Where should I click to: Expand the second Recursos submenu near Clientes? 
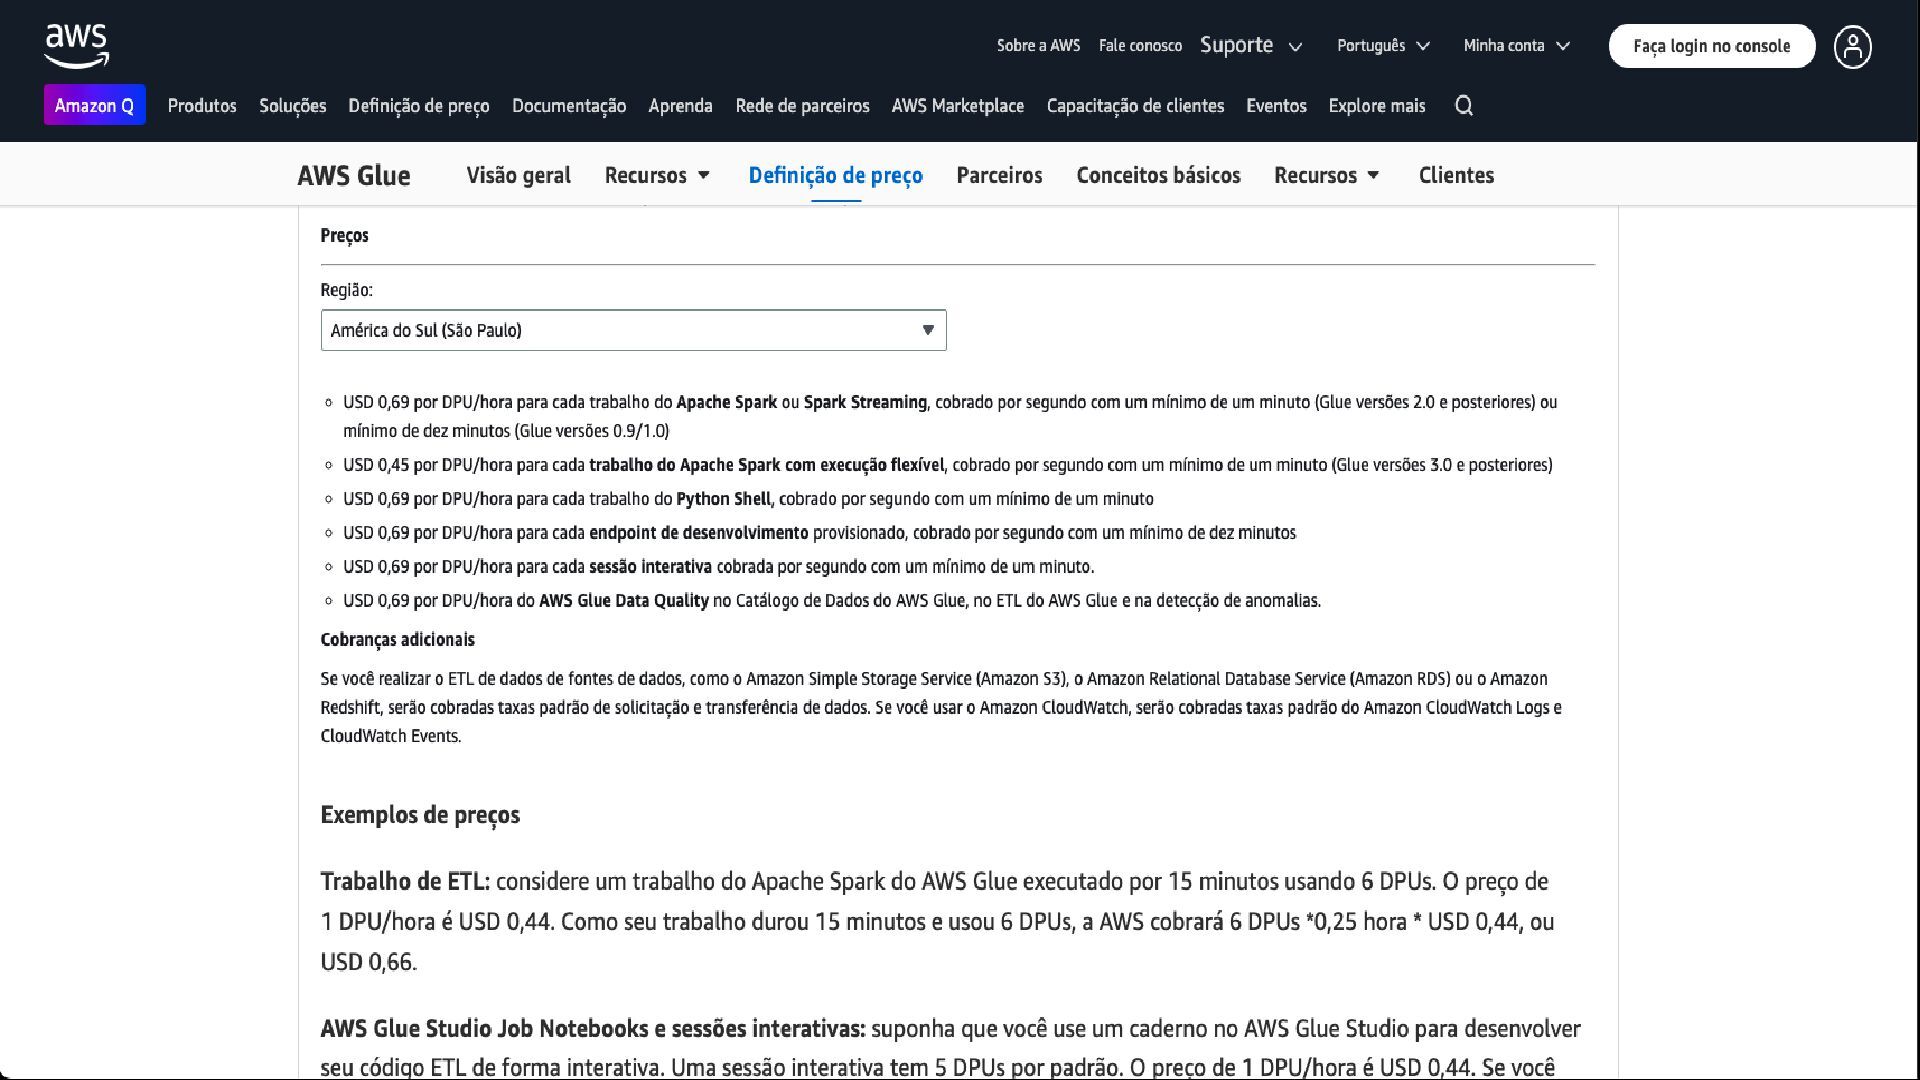point(1373,175)
